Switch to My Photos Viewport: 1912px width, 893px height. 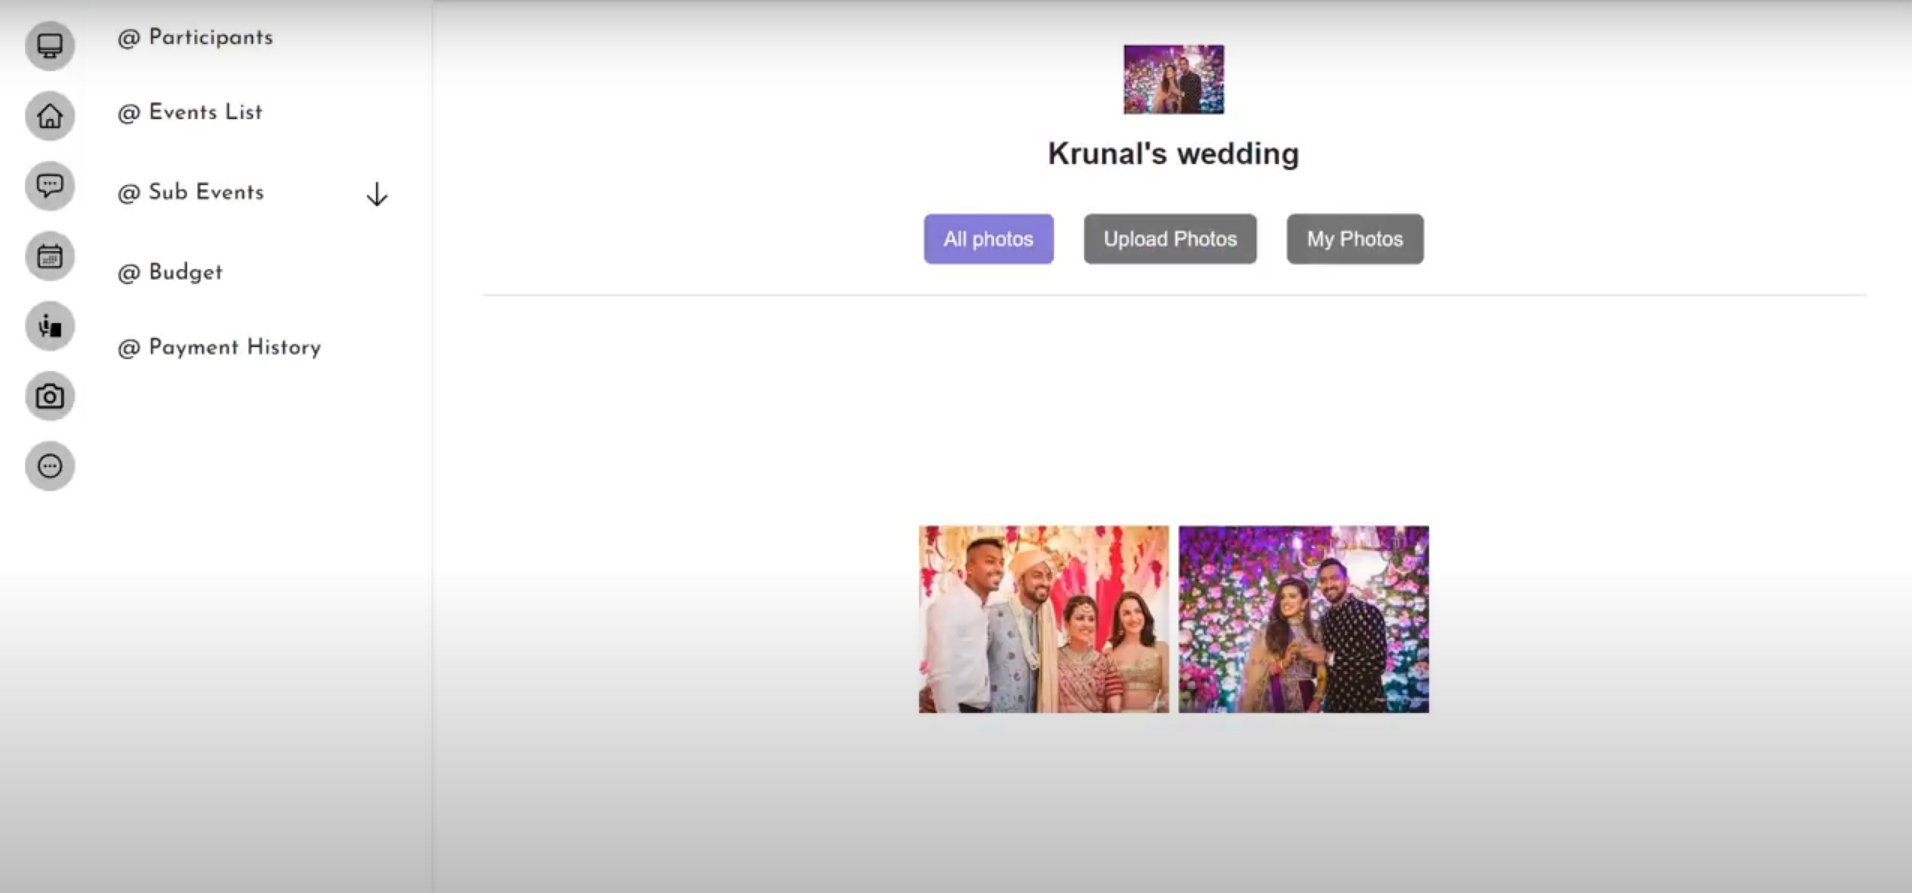(x=1355, y=239)
